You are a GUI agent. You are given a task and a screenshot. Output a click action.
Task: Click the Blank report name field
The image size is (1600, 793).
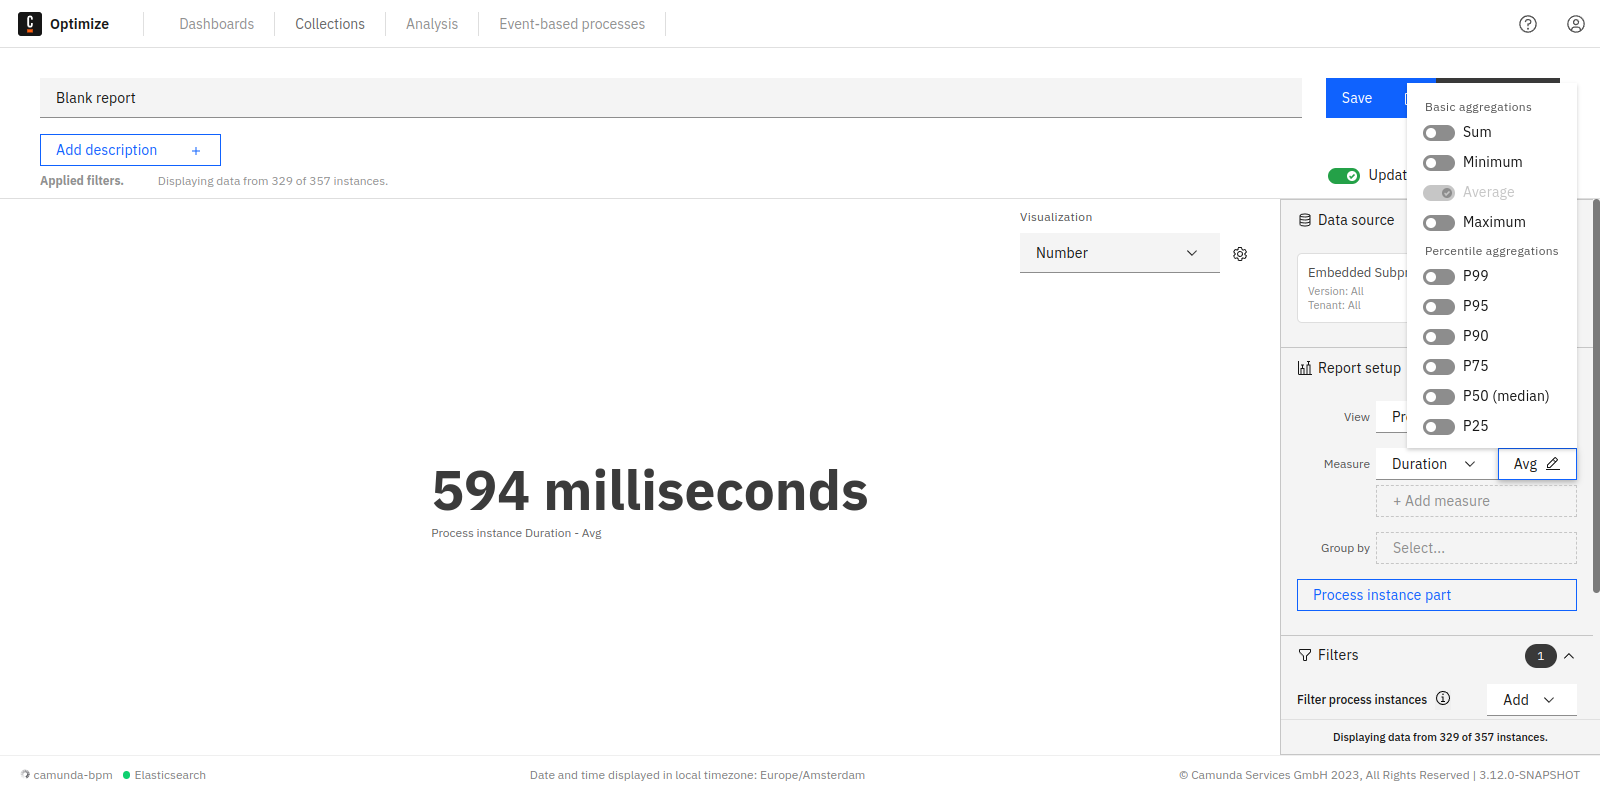(670, 98)
